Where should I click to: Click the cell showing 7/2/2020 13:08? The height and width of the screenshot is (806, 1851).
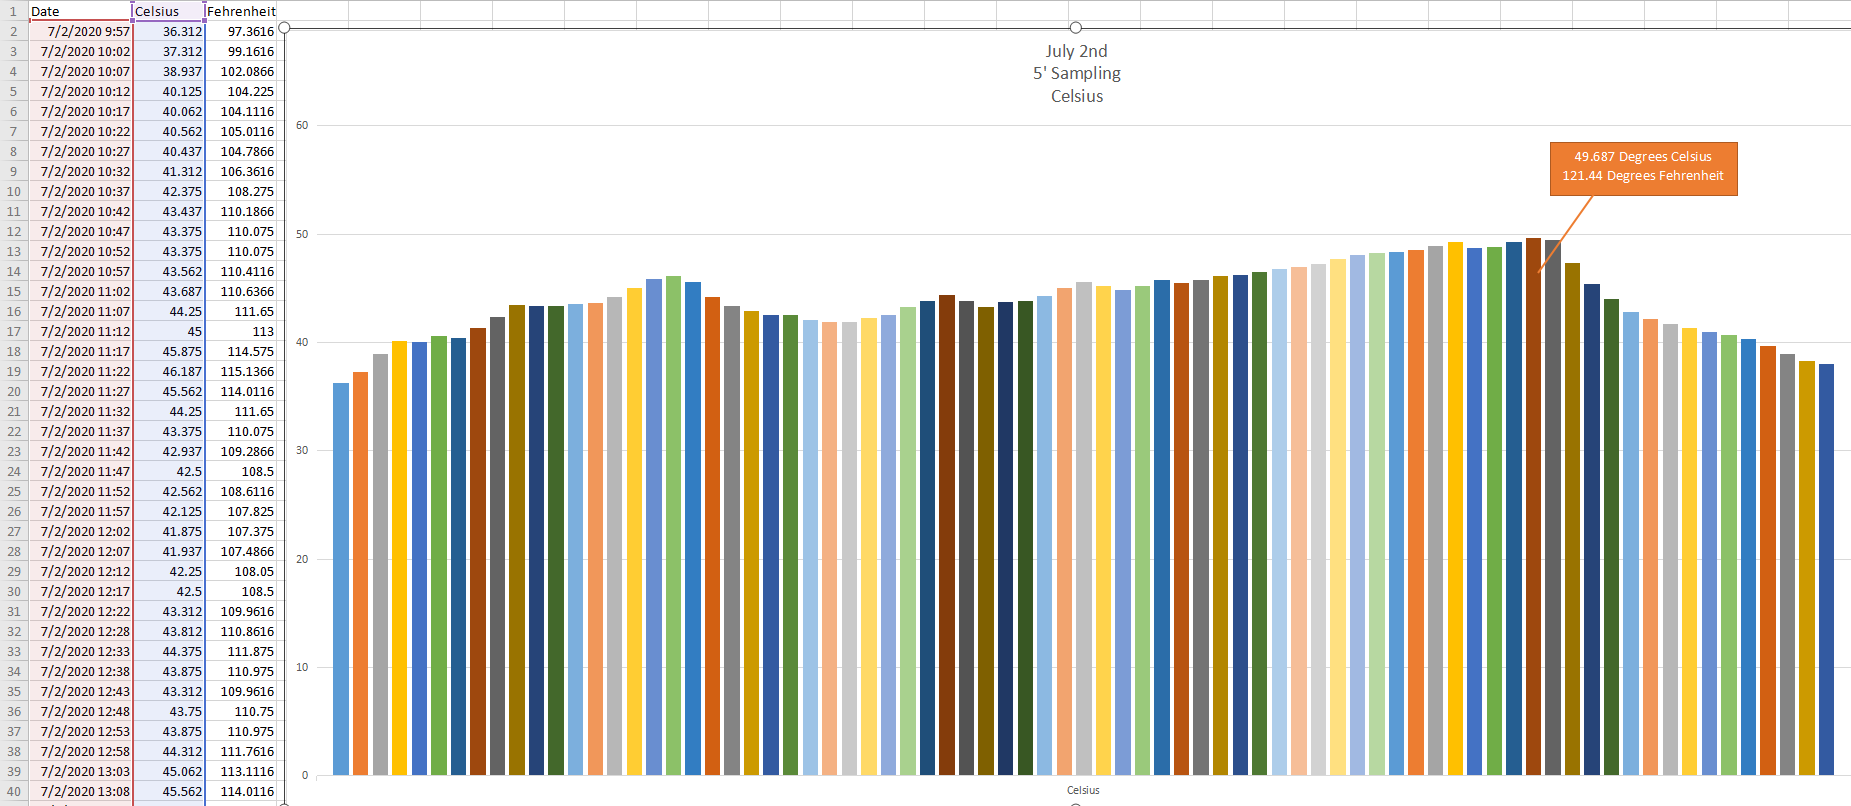click(x=81, y=791)
